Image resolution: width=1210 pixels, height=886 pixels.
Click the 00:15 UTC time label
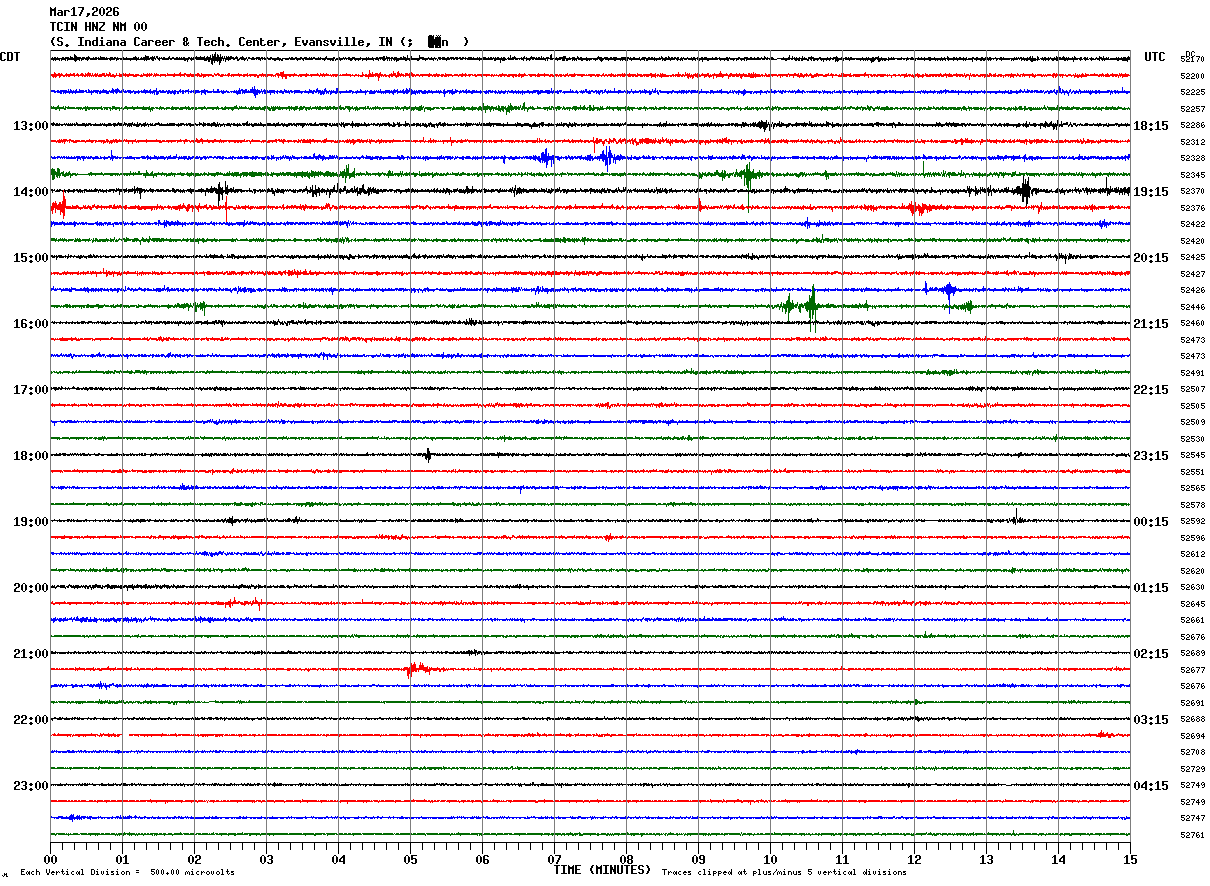point(1151,522)
